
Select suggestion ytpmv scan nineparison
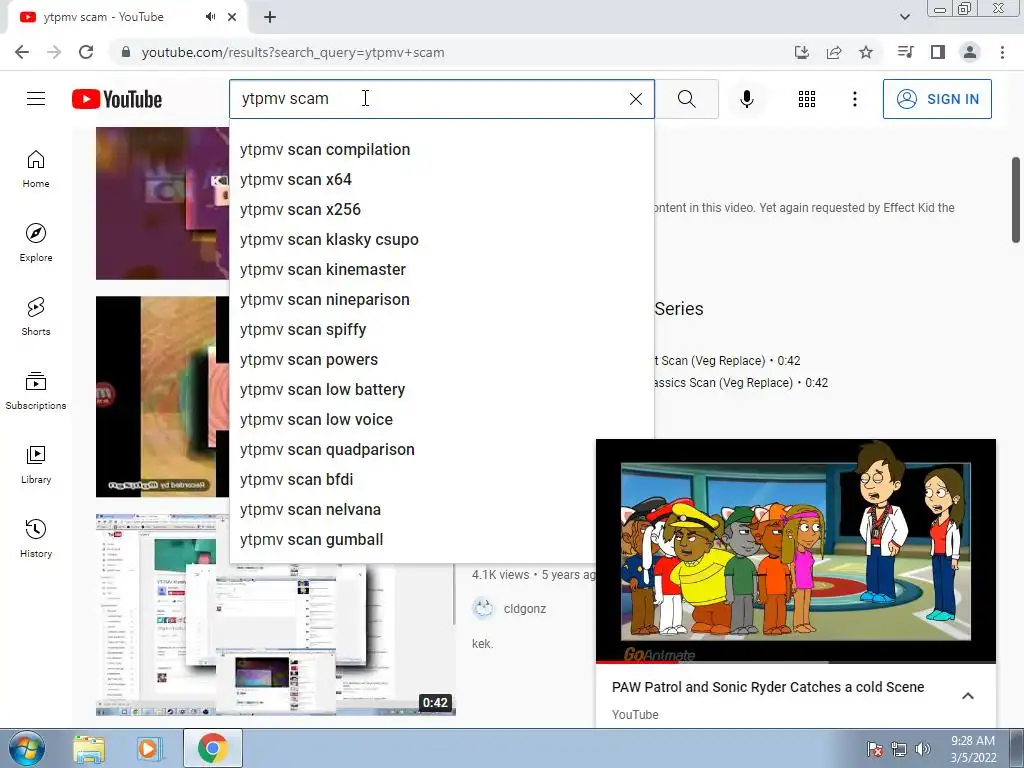tap(441, 300)
